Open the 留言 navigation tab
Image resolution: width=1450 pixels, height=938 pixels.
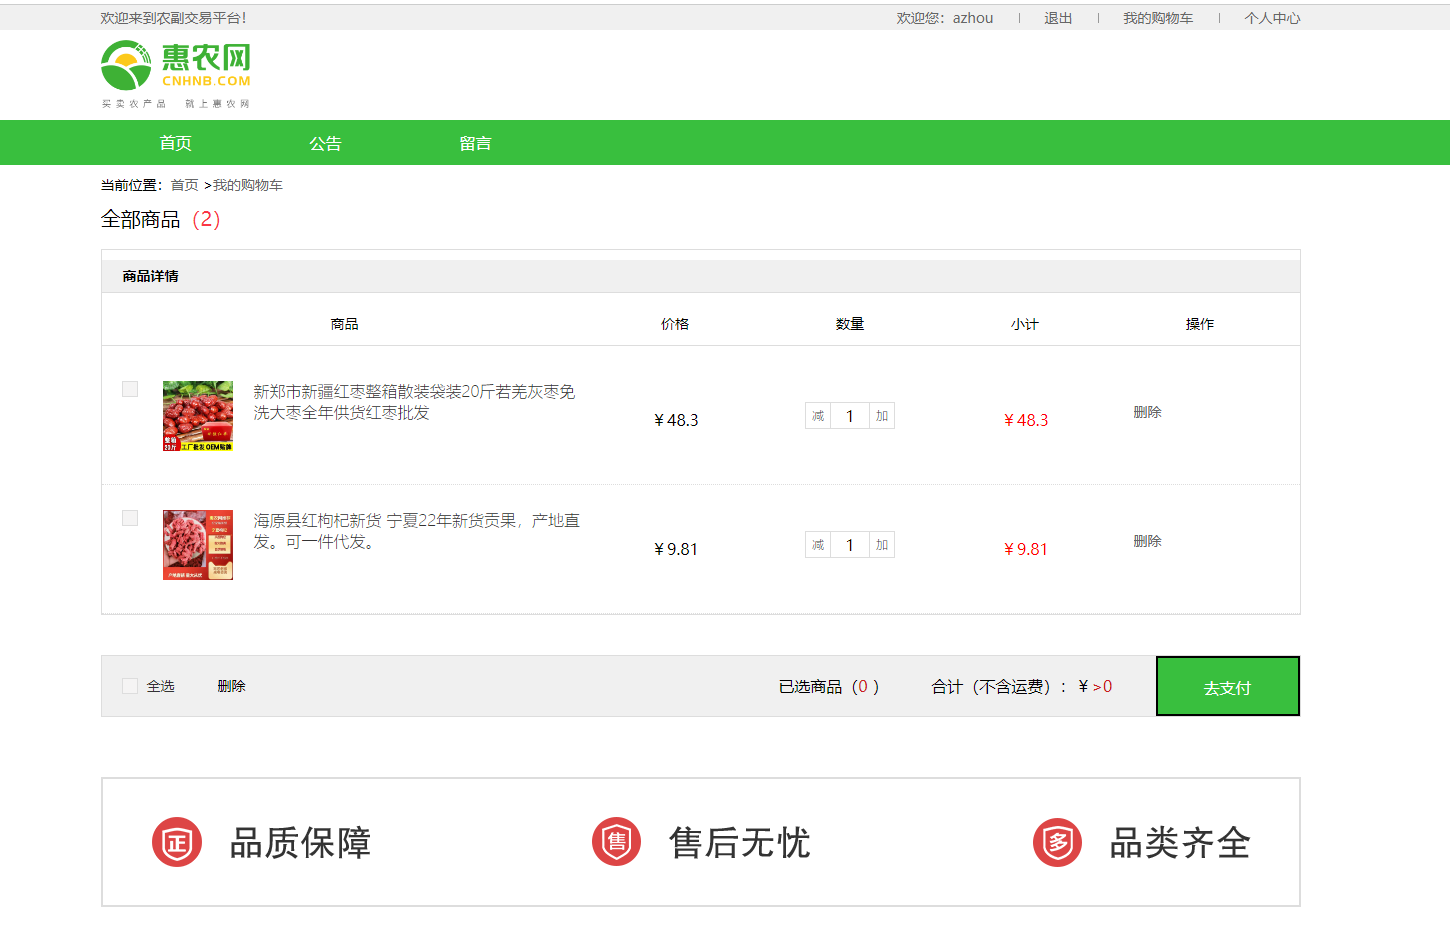pyautogui.click(x=475, y=143)
